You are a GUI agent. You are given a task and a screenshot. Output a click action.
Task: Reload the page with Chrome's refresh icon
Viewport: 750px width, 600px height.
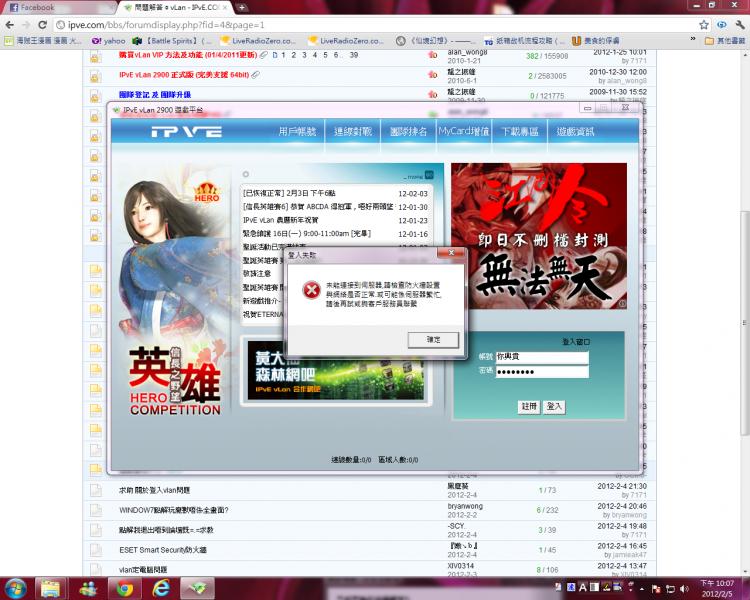(x=43, y=25)
